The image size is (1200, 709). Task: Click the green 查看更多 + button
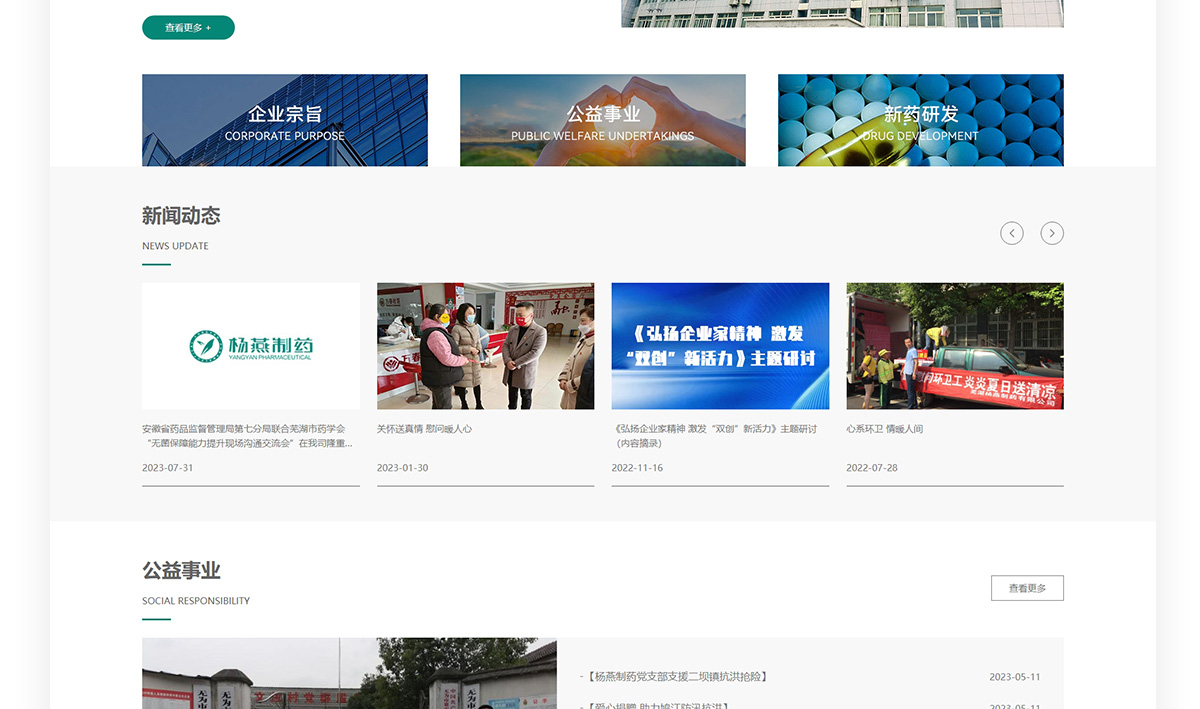tap(188, 28)
